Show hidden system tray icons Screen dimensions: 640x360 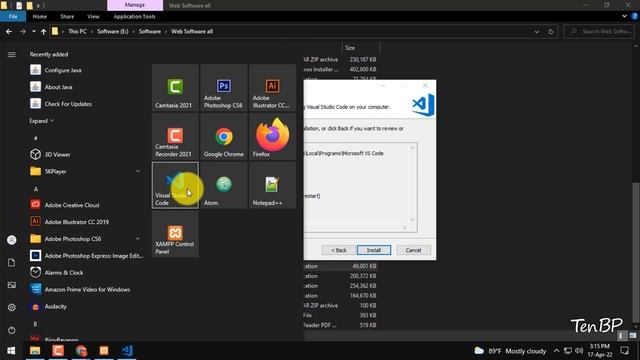click(x=556, y=351)
